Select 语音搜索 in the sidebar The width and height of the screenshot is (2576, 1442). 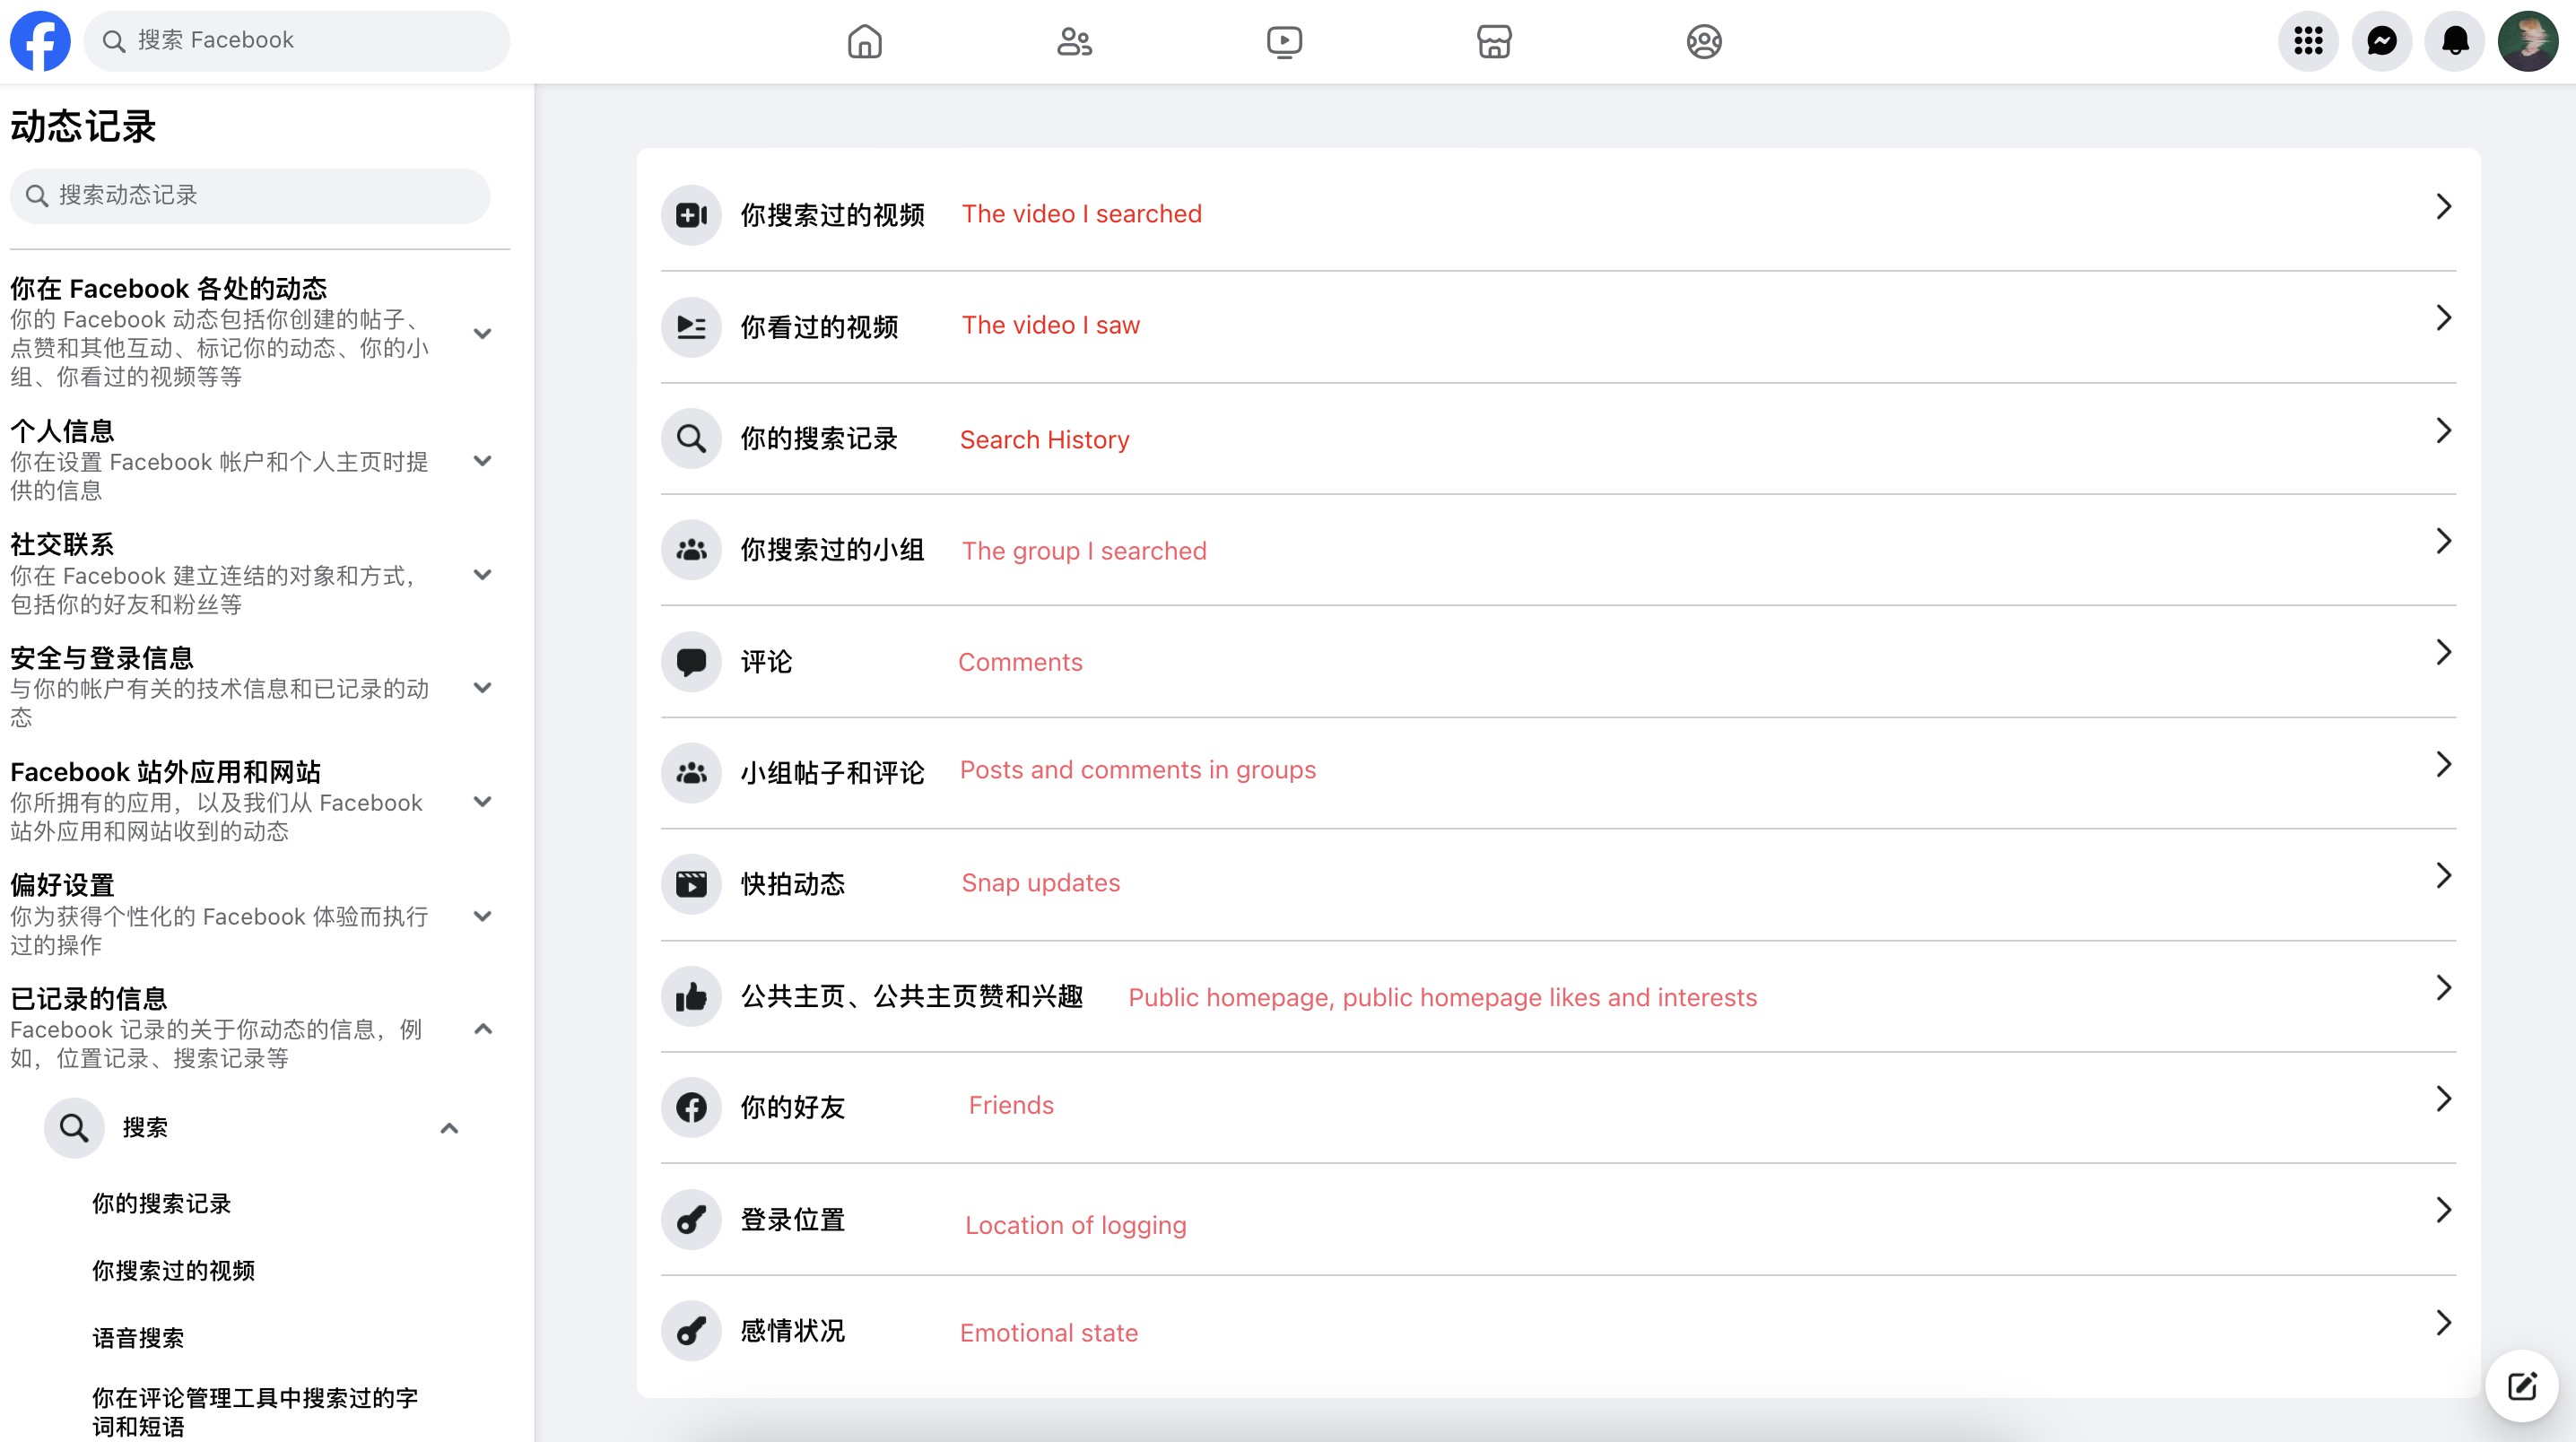click(137, 1337)
